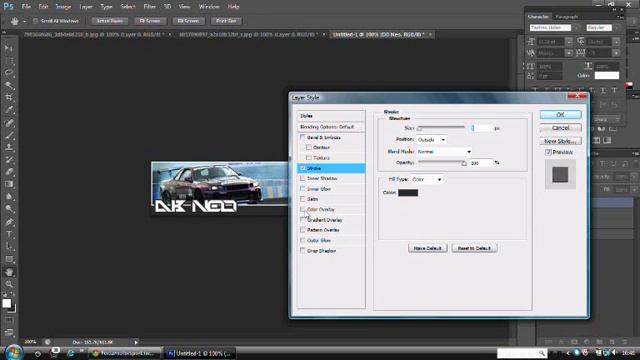Uncheck the Stroke style checkbox

[302, 168]
